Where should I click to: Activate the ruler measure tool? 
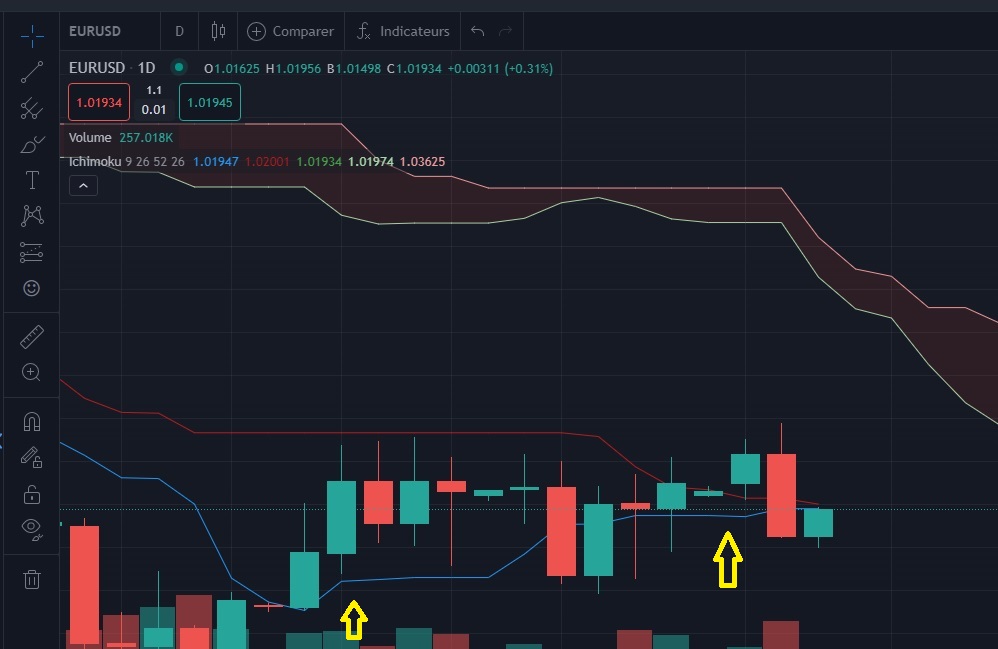point(31,337)
